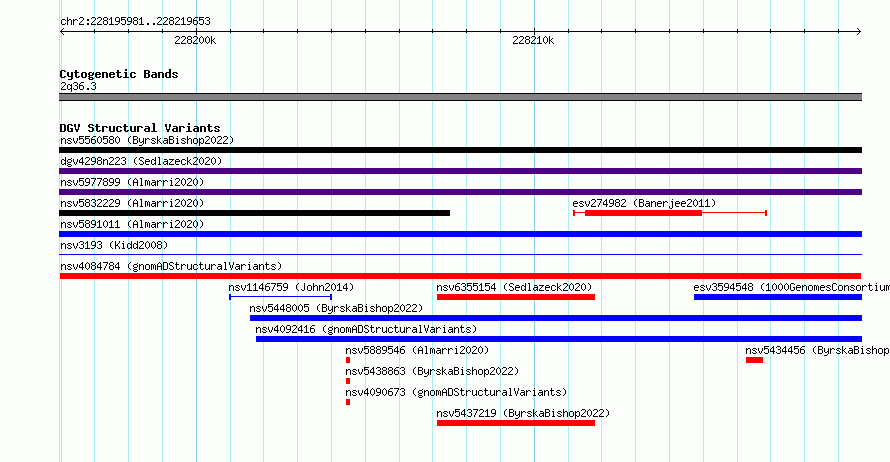Click the nsv5448005 (ByrskaBishop2022) label
The height and width of the screenshot is (462, 890).
(336, 308)
